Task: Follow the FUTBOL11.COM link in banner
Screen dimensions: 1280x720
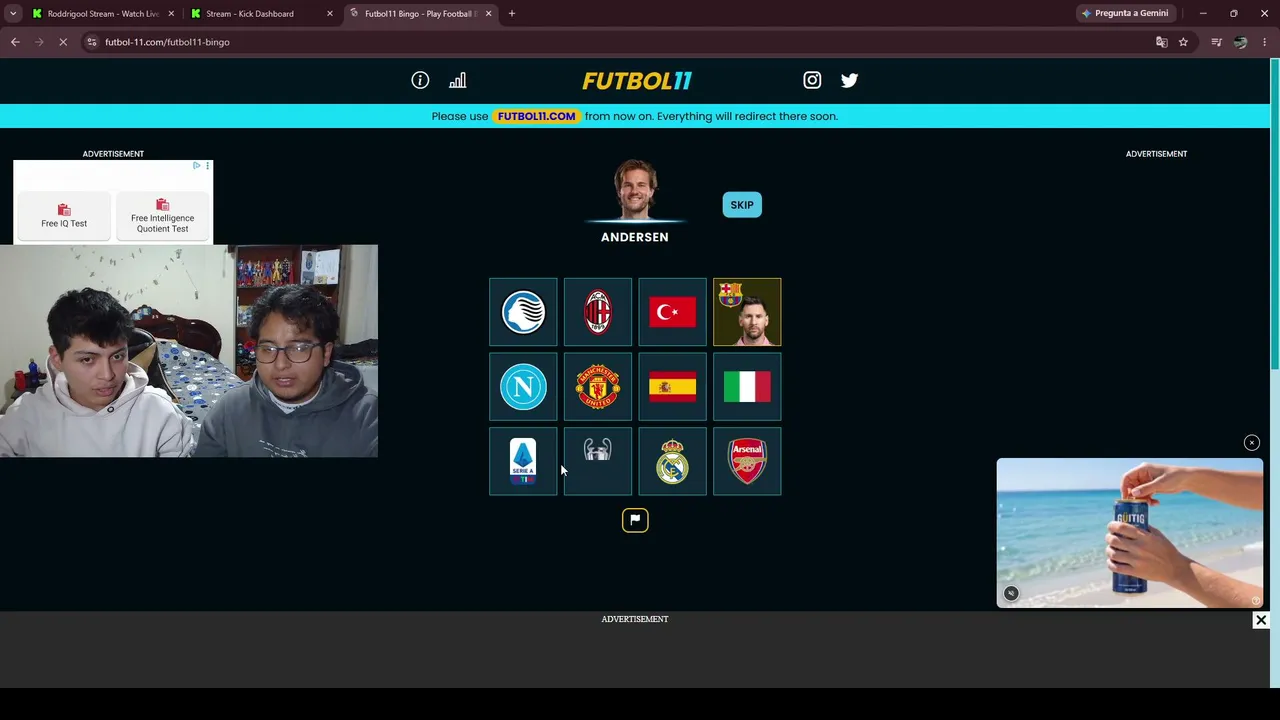Action: pyautogui.click(x=536, y=116)
